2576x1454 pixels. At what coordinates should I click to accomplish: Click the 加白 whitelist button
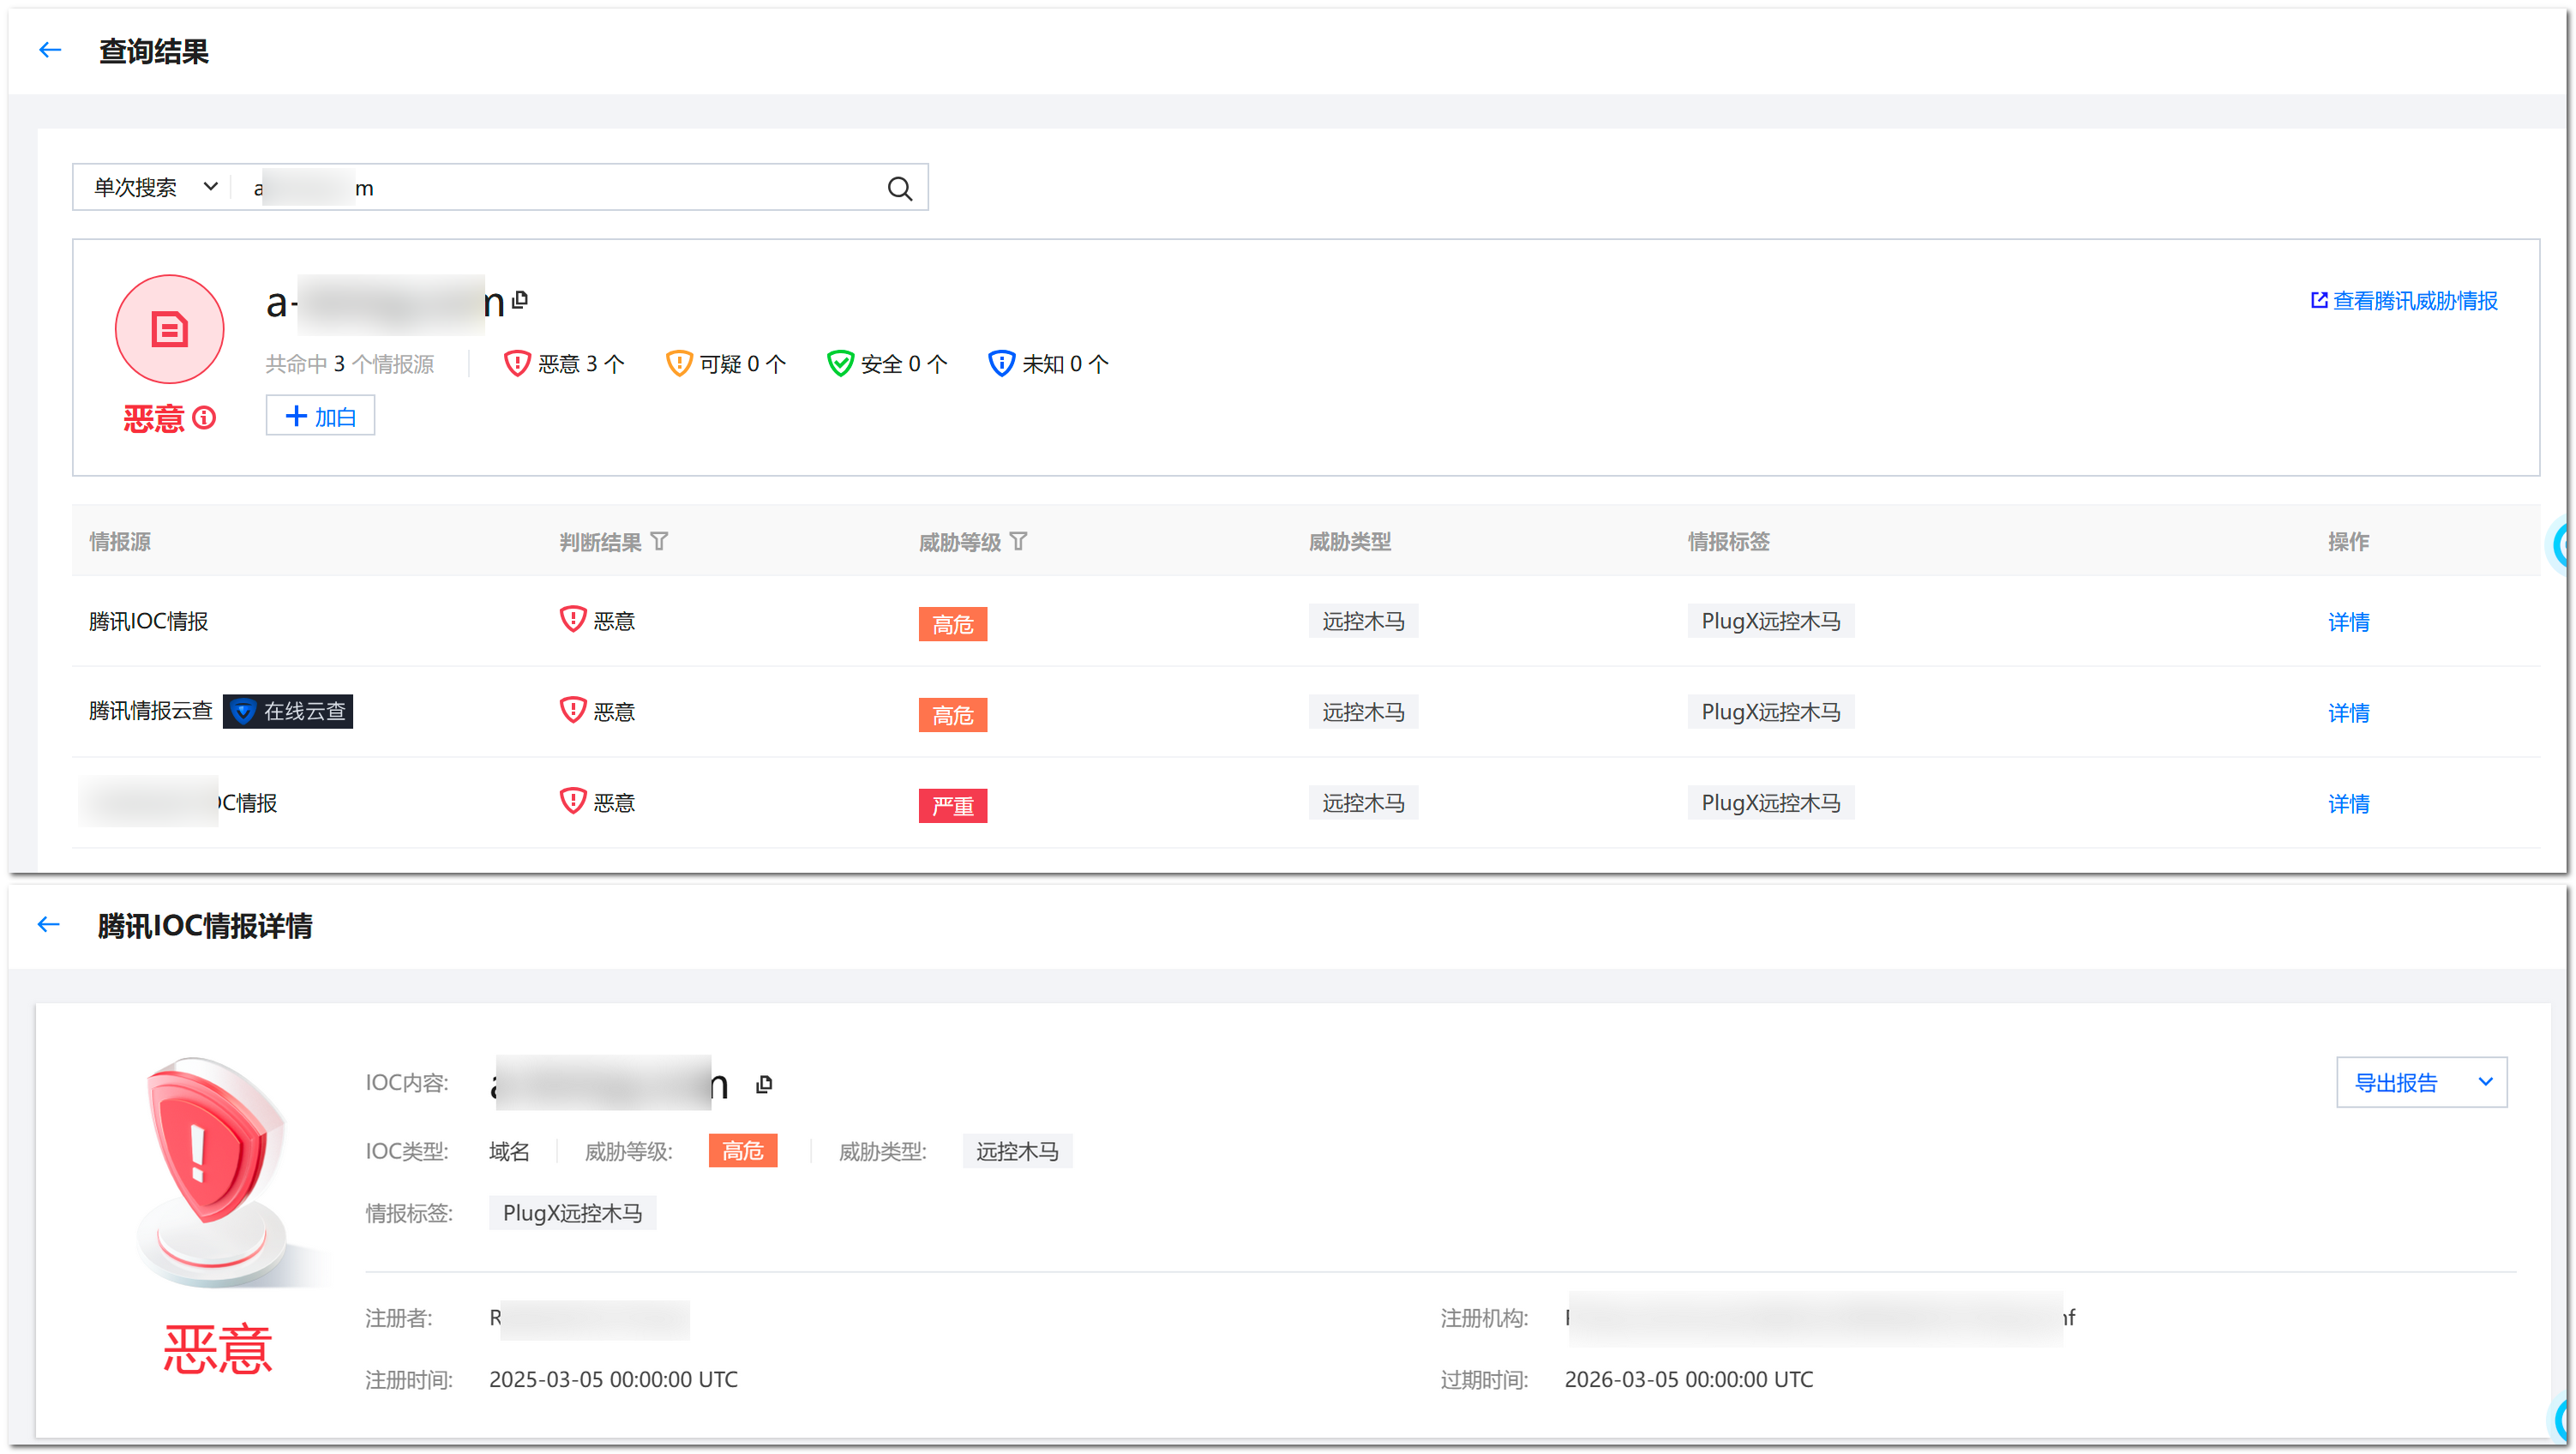pyautogui.click(x=320, y=416)
